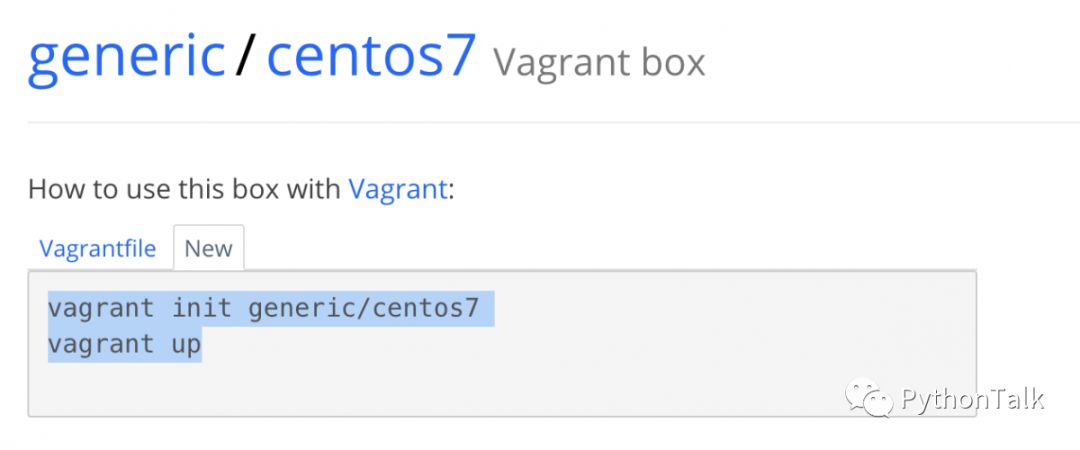Screen dimensions: 1080x450
Task: Click the colon after the Vagrant link
Action: (x=451, y=190)
